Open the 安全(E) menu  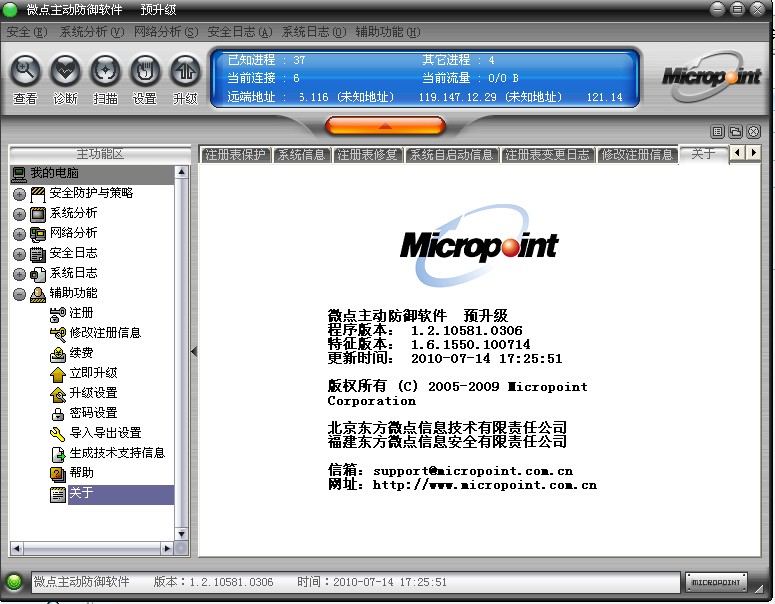(27, 32)
